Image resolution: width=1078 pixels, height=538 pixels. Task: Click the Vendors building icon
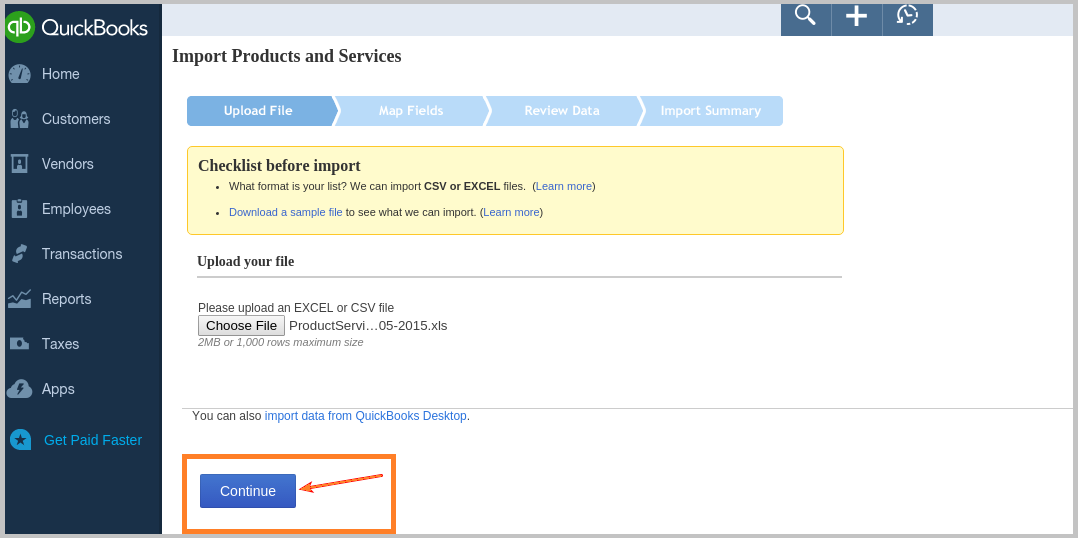(19, 164)
